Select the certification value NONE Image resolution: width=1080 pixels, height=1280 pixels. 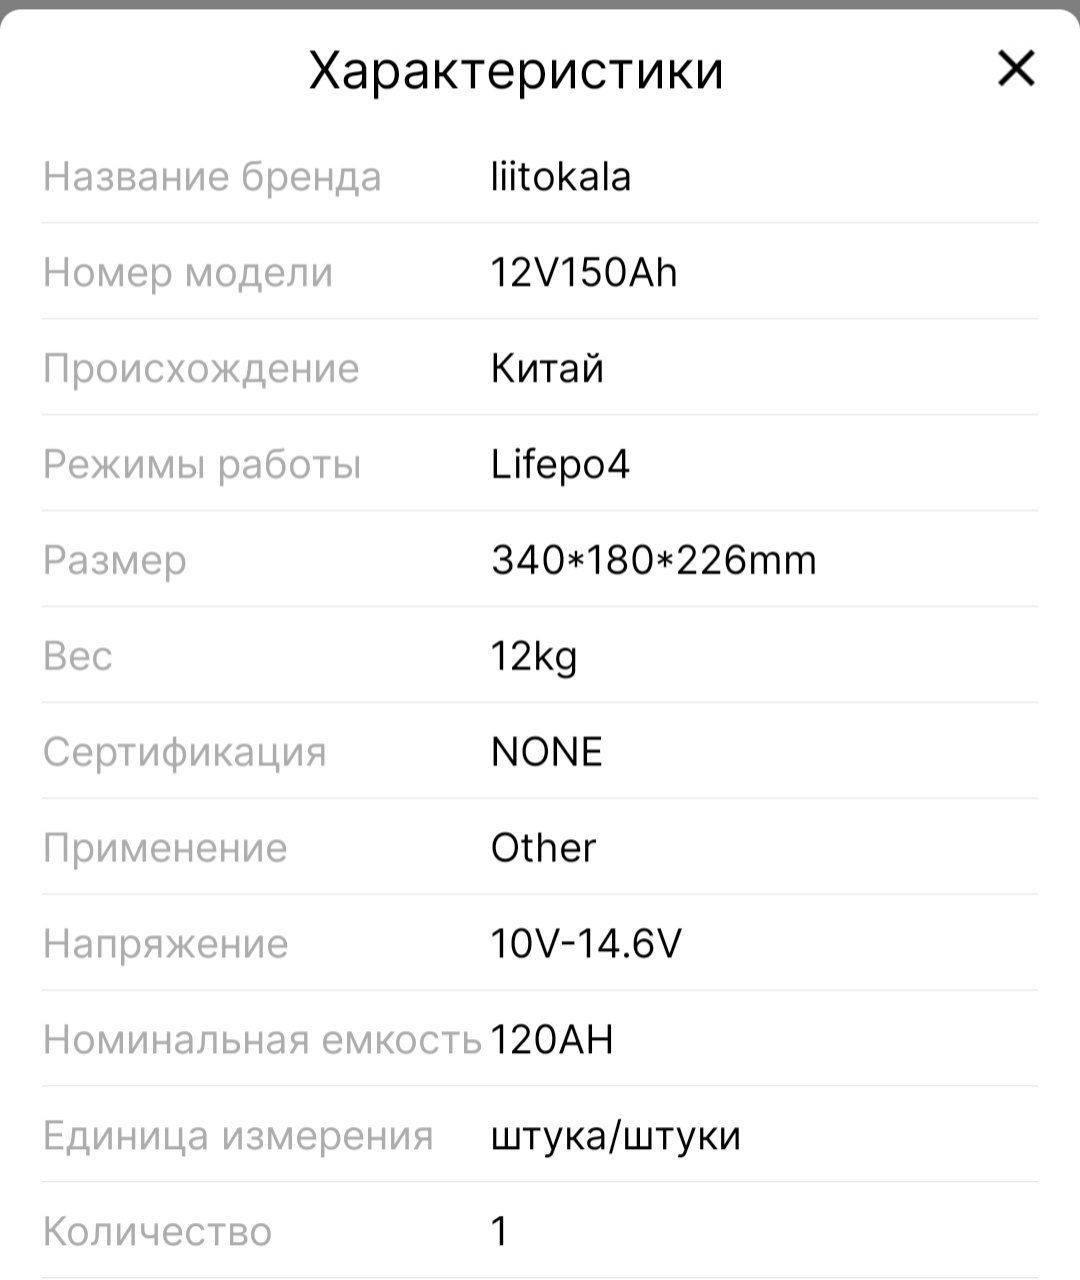pyautogui.click(x=547, y=752)
